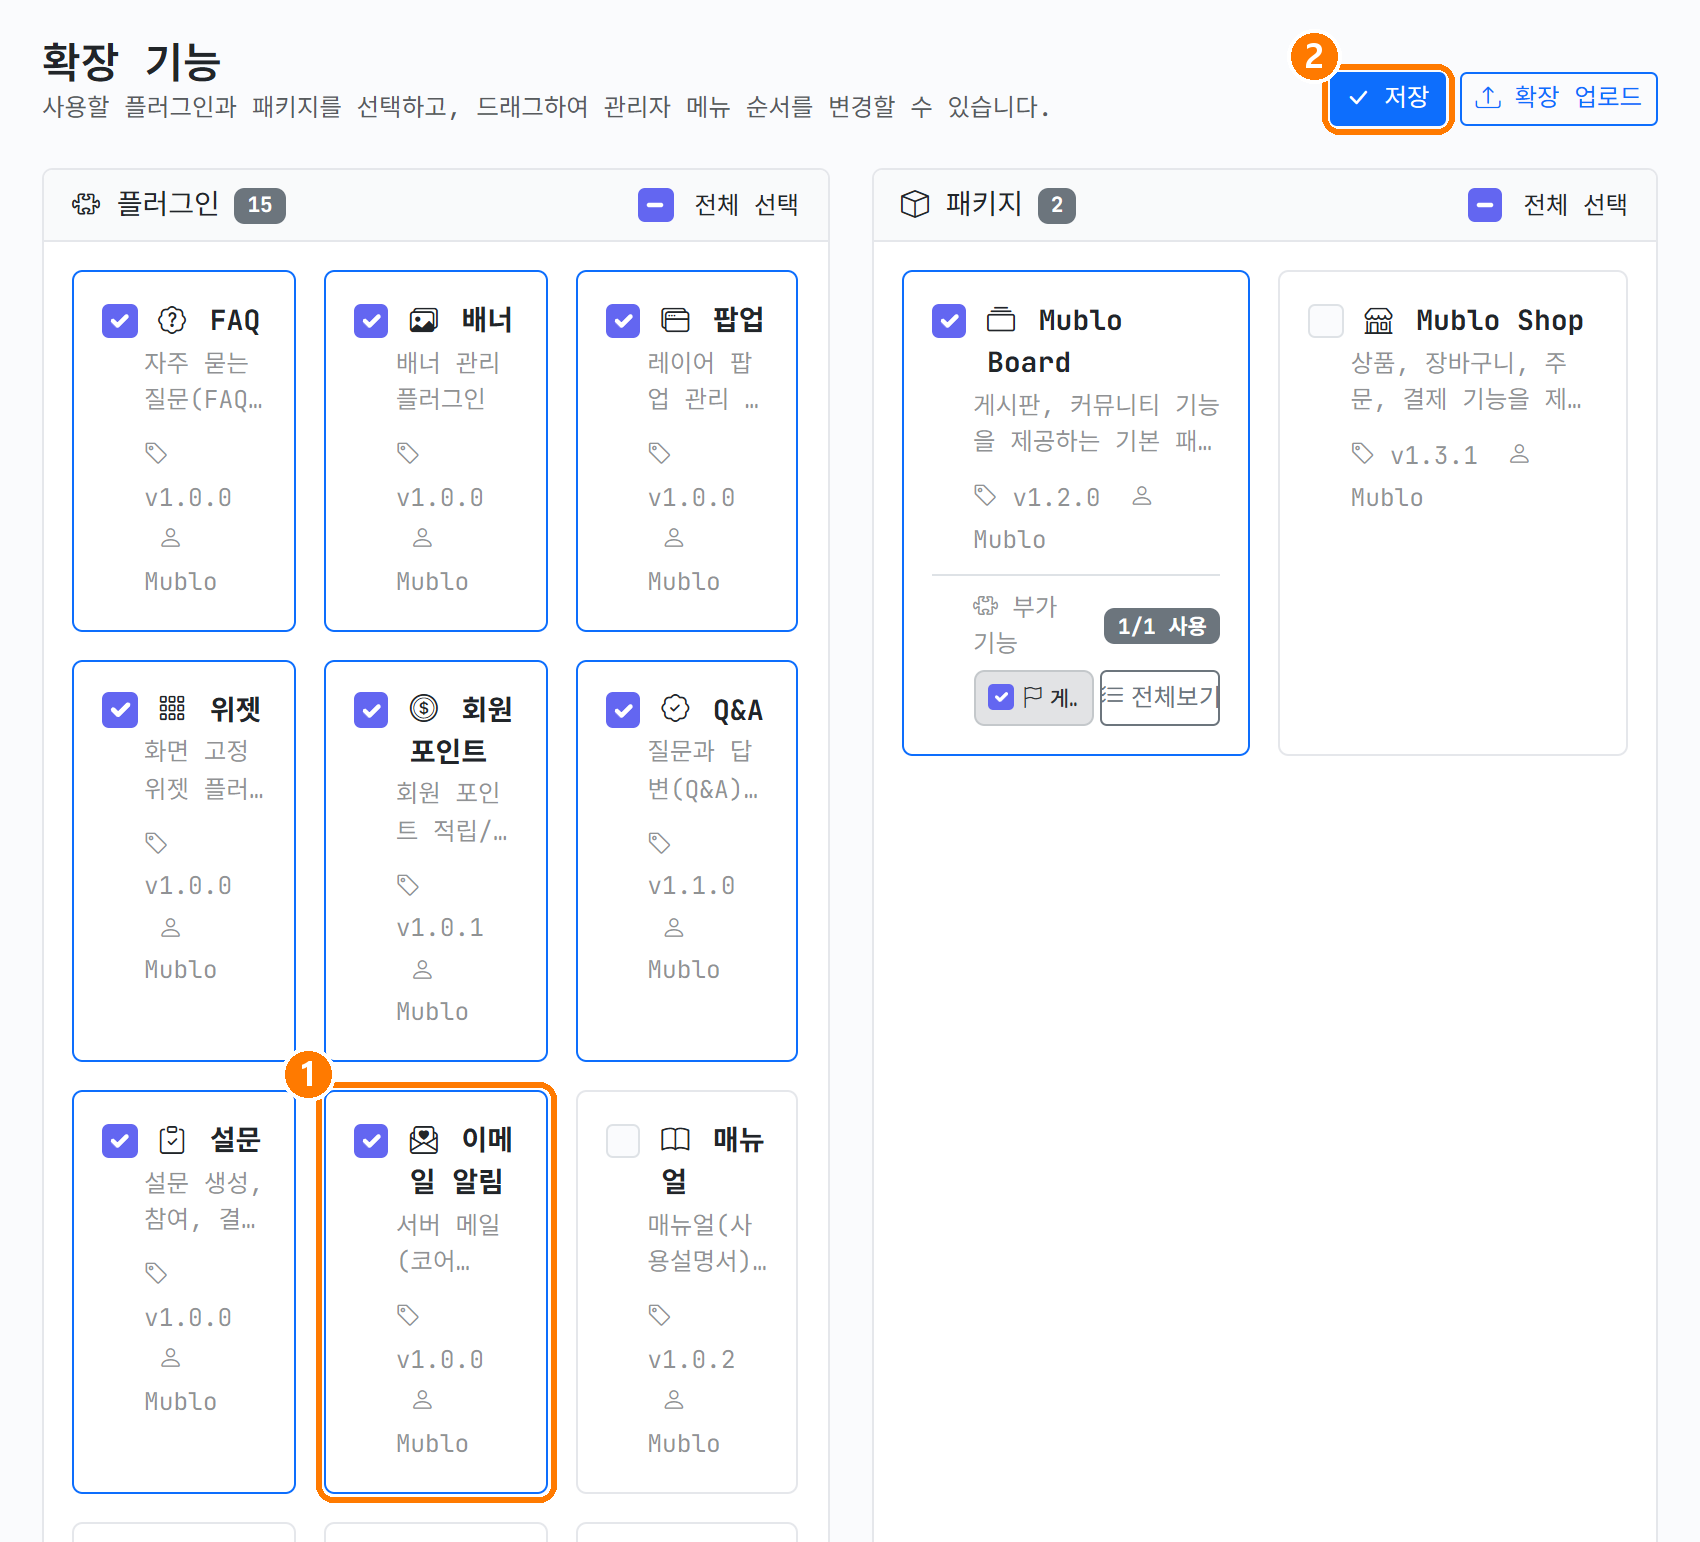1700x1542 pixels.
Task: Uncheck the 이메일 알림 plugin checkbox
Action: pos(371,1140)
